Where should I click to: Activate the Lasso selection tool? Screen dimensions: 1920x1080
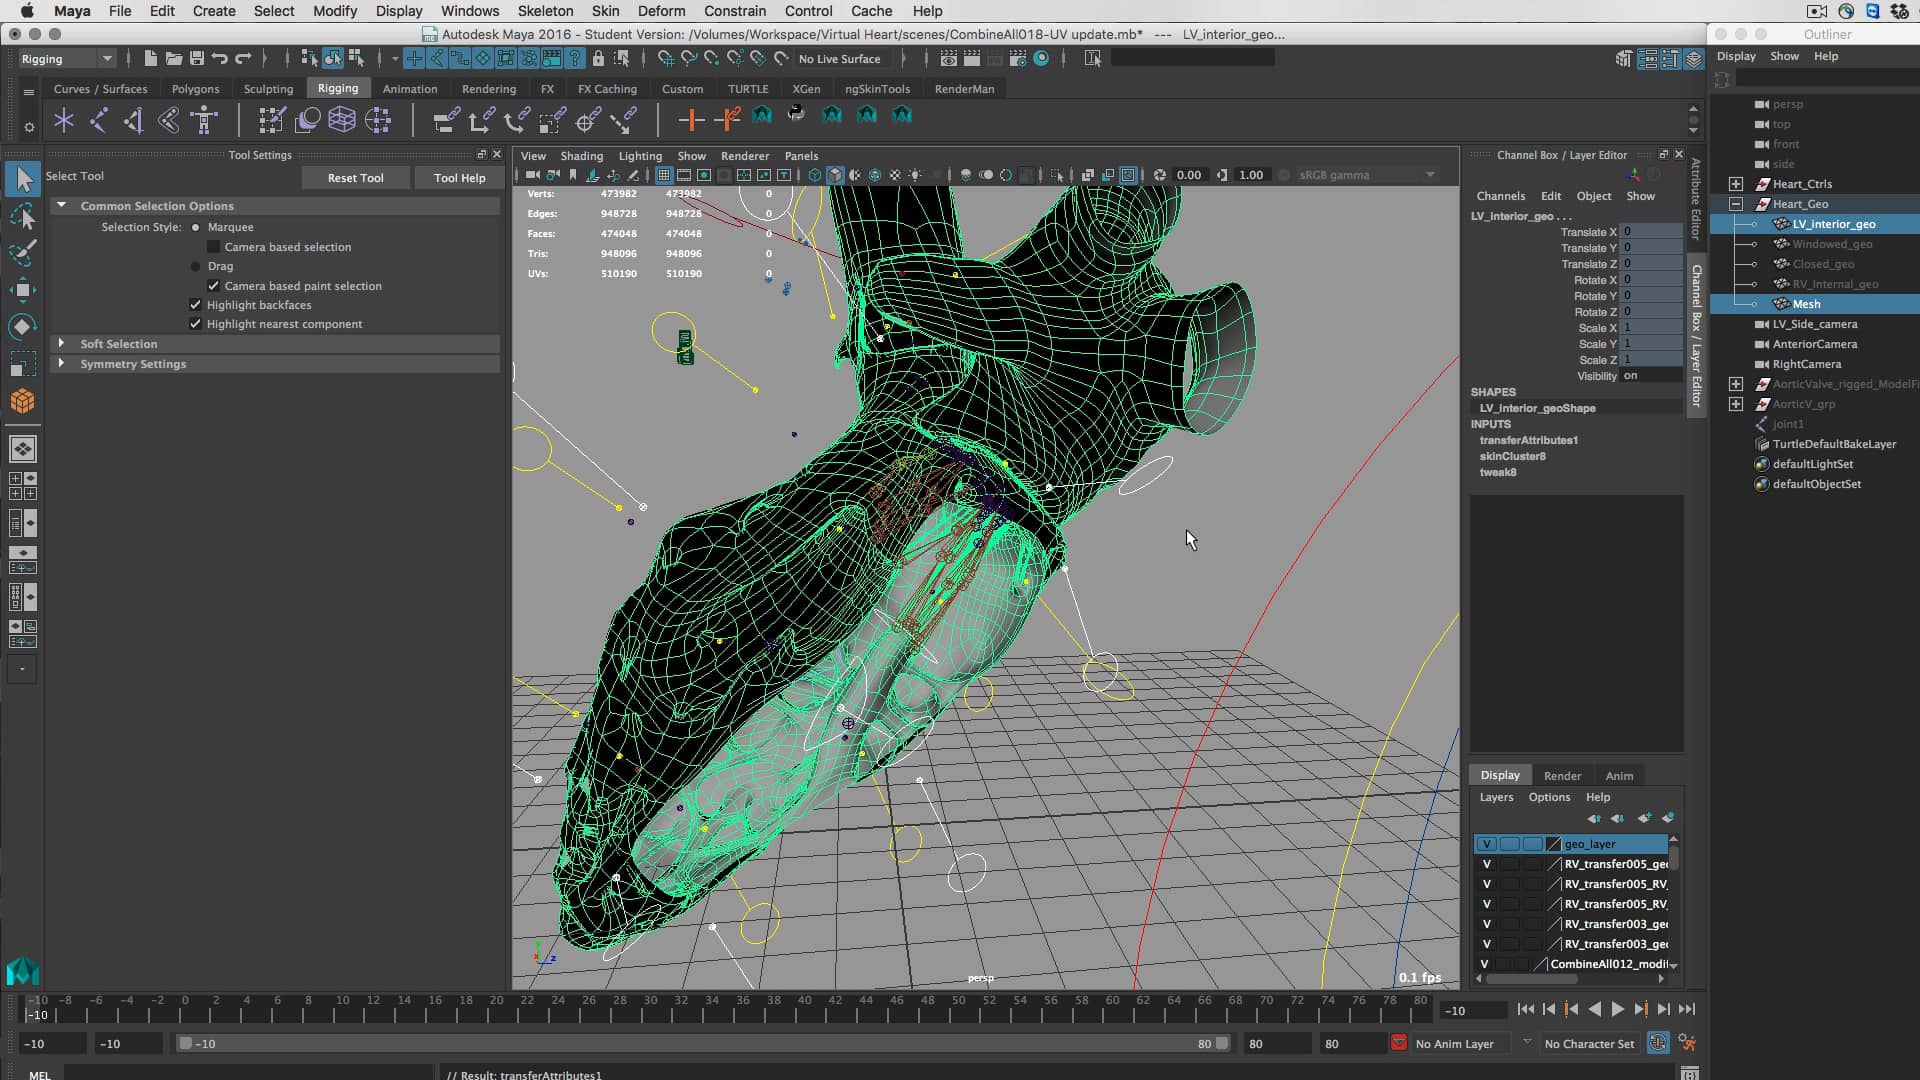(x=24, y=217)
